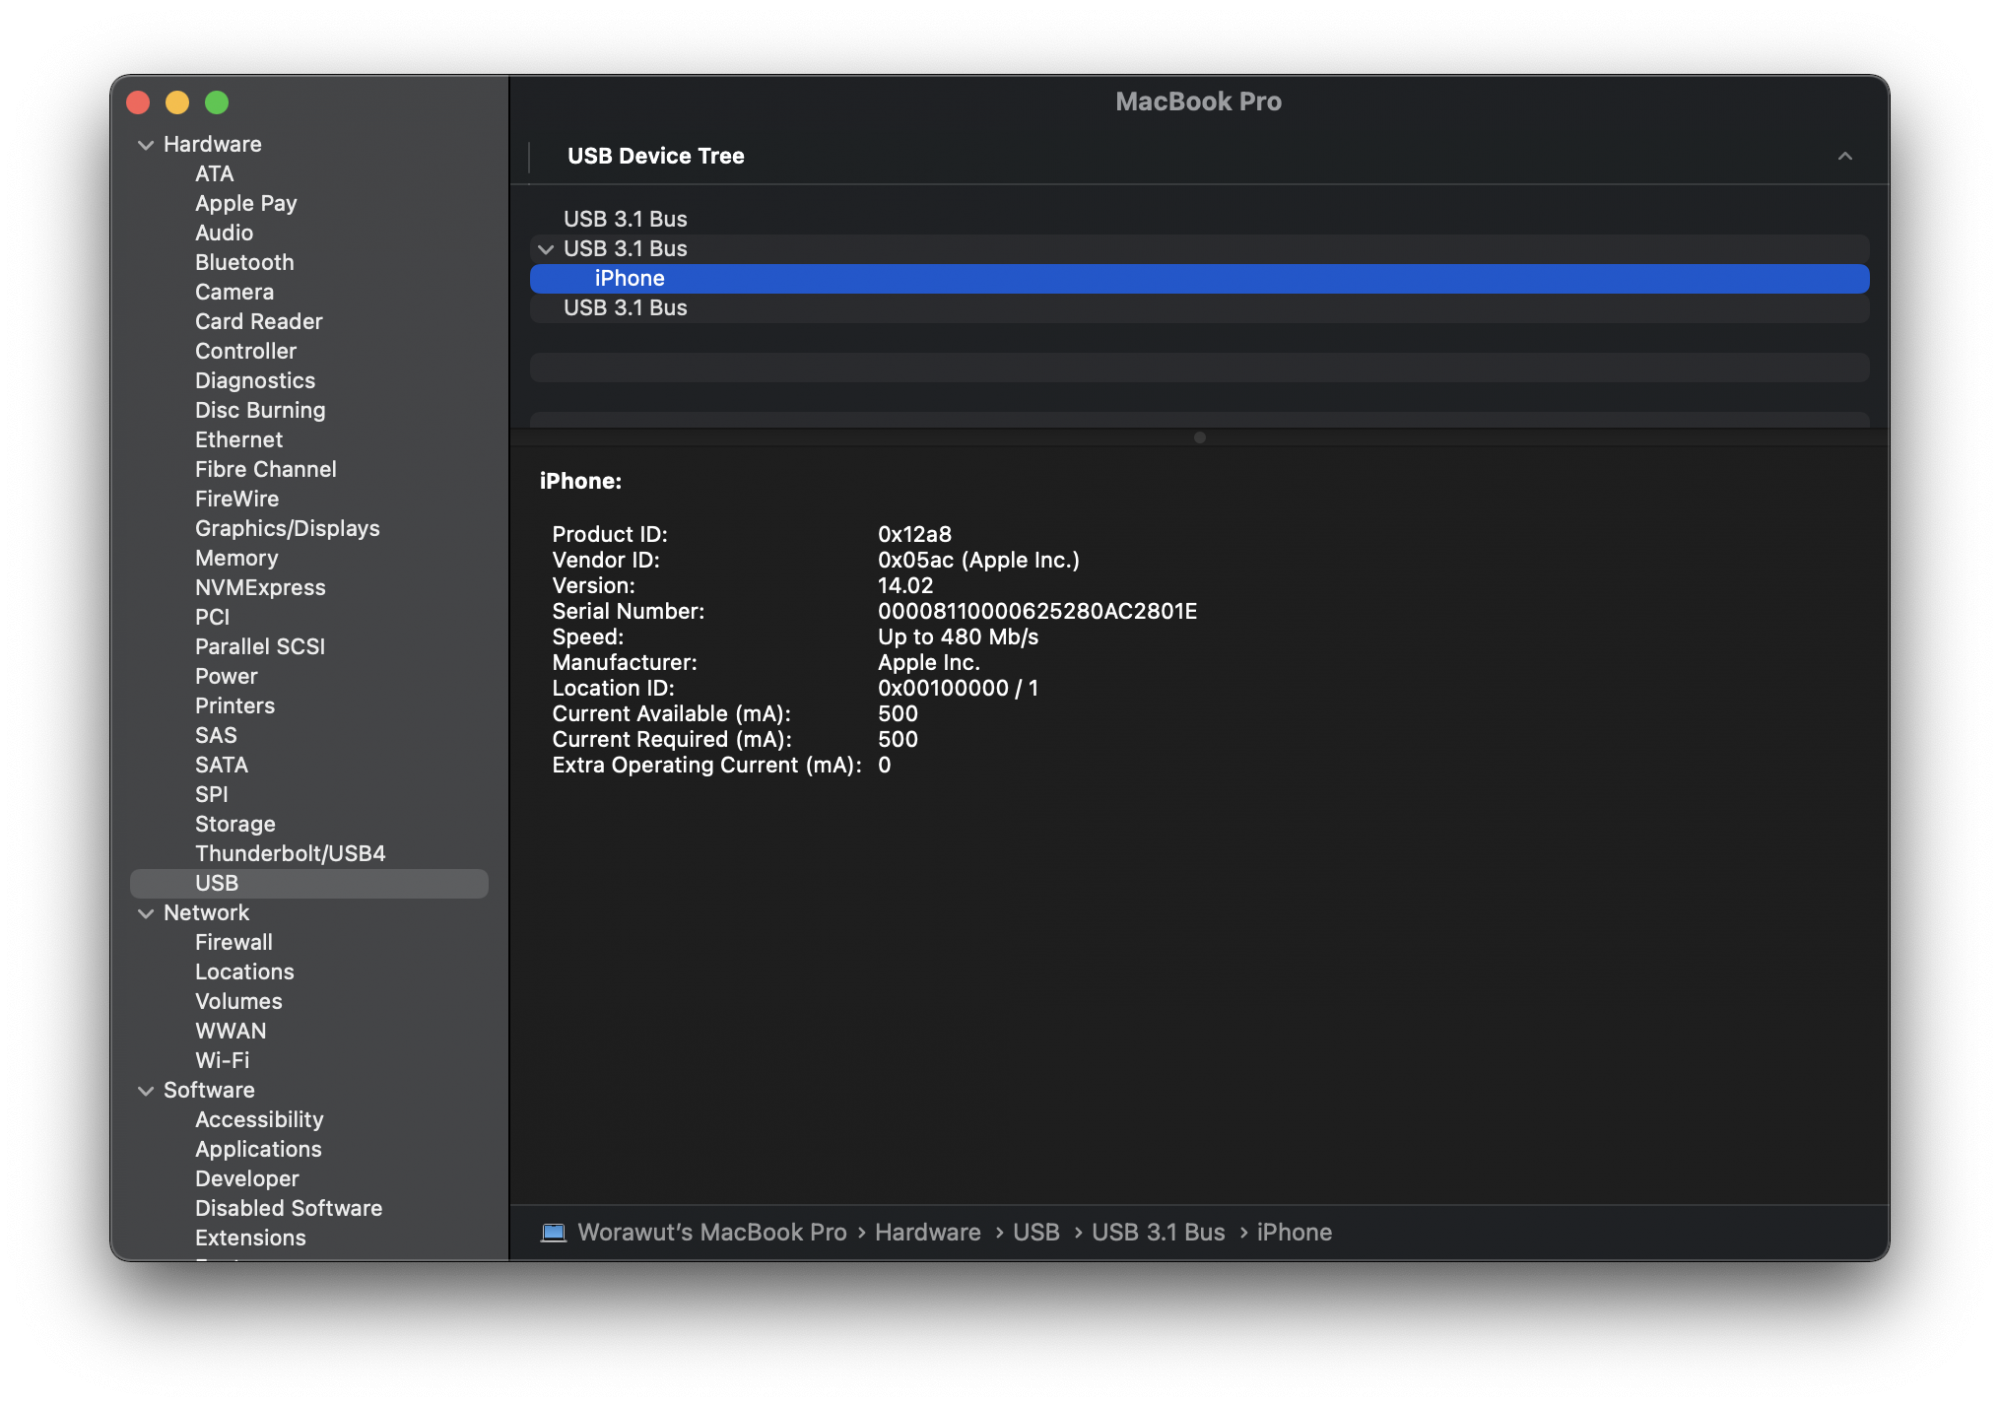Click iPhone in the bottom path bar
The image size is (2000, 1407).
coord(1294,1232)
